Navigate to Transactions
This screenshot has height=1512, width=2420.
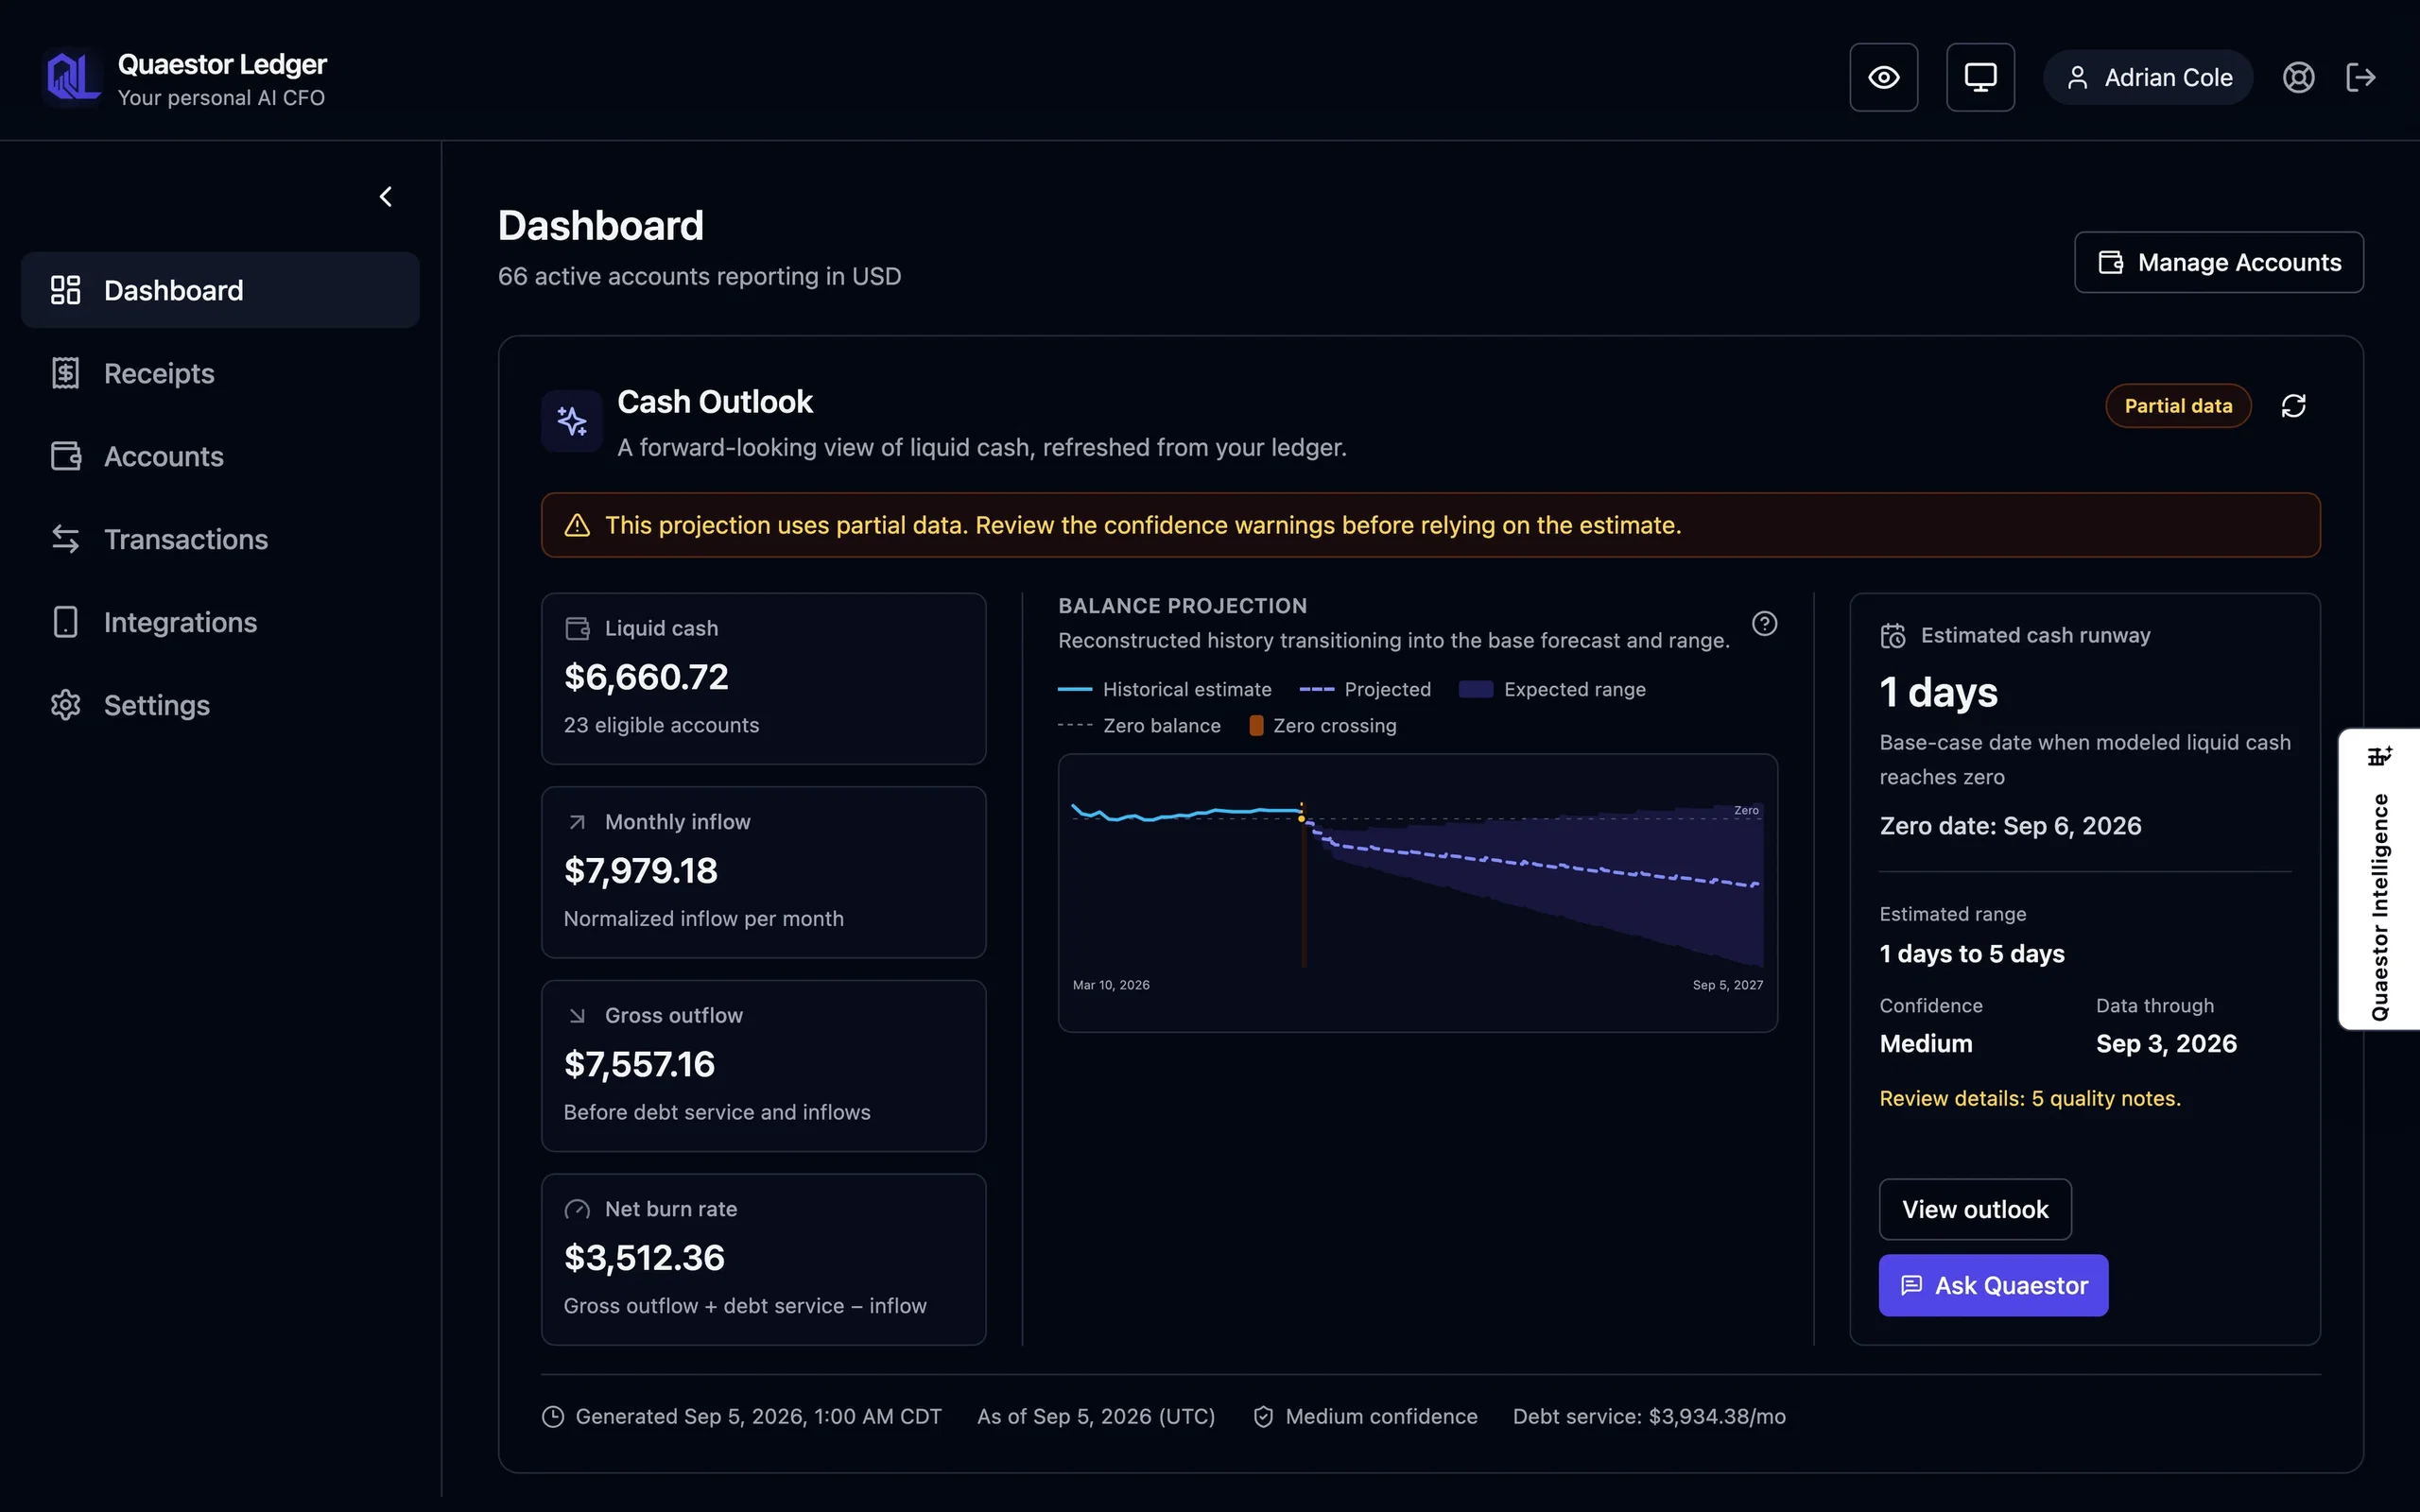[x=220, y=539]
